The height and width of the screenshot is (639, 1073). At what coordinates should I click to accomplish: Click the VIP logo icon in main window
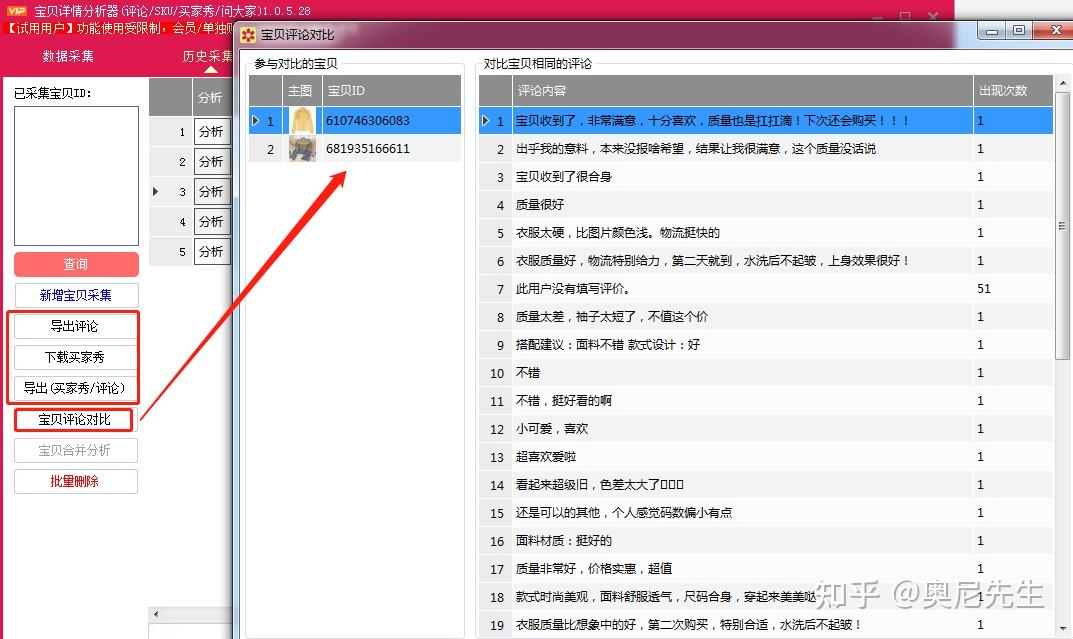[16, 11]
